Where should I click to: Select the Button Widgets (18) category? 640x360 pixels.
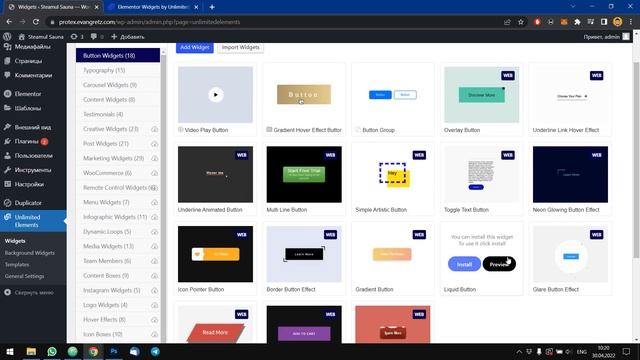point(118,56)
